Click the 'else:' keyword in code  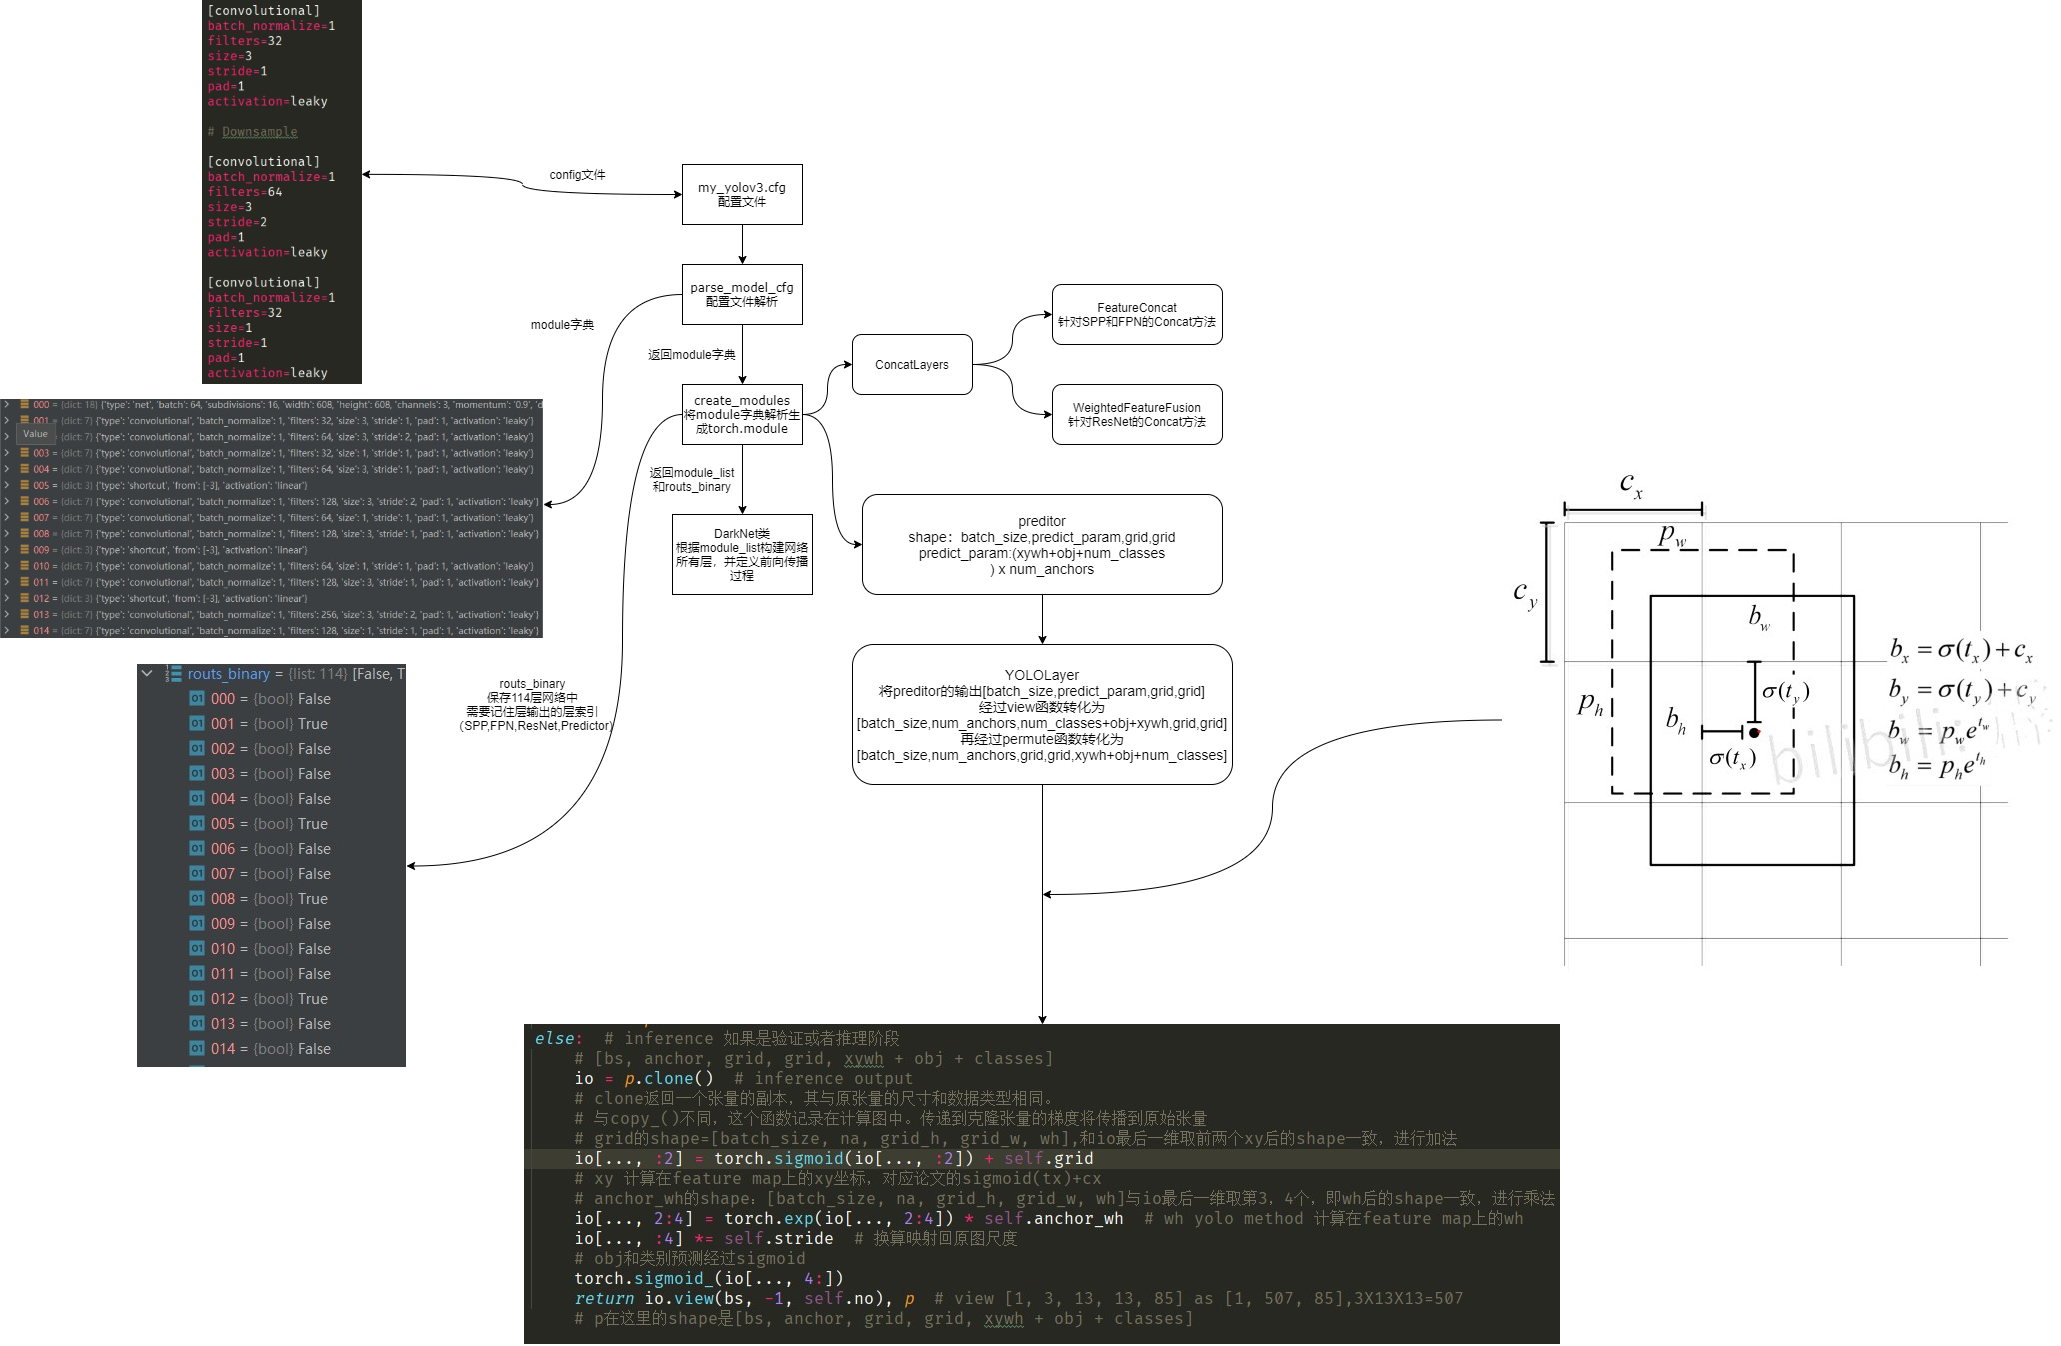click(558, 1038)
